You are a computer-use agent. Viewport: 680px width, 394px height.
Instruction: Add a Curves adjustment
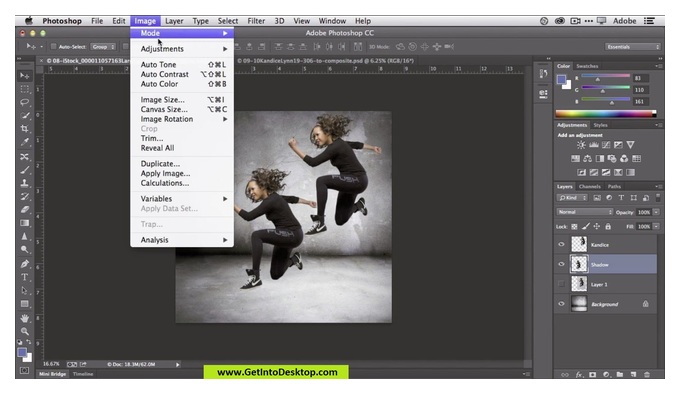606,145
